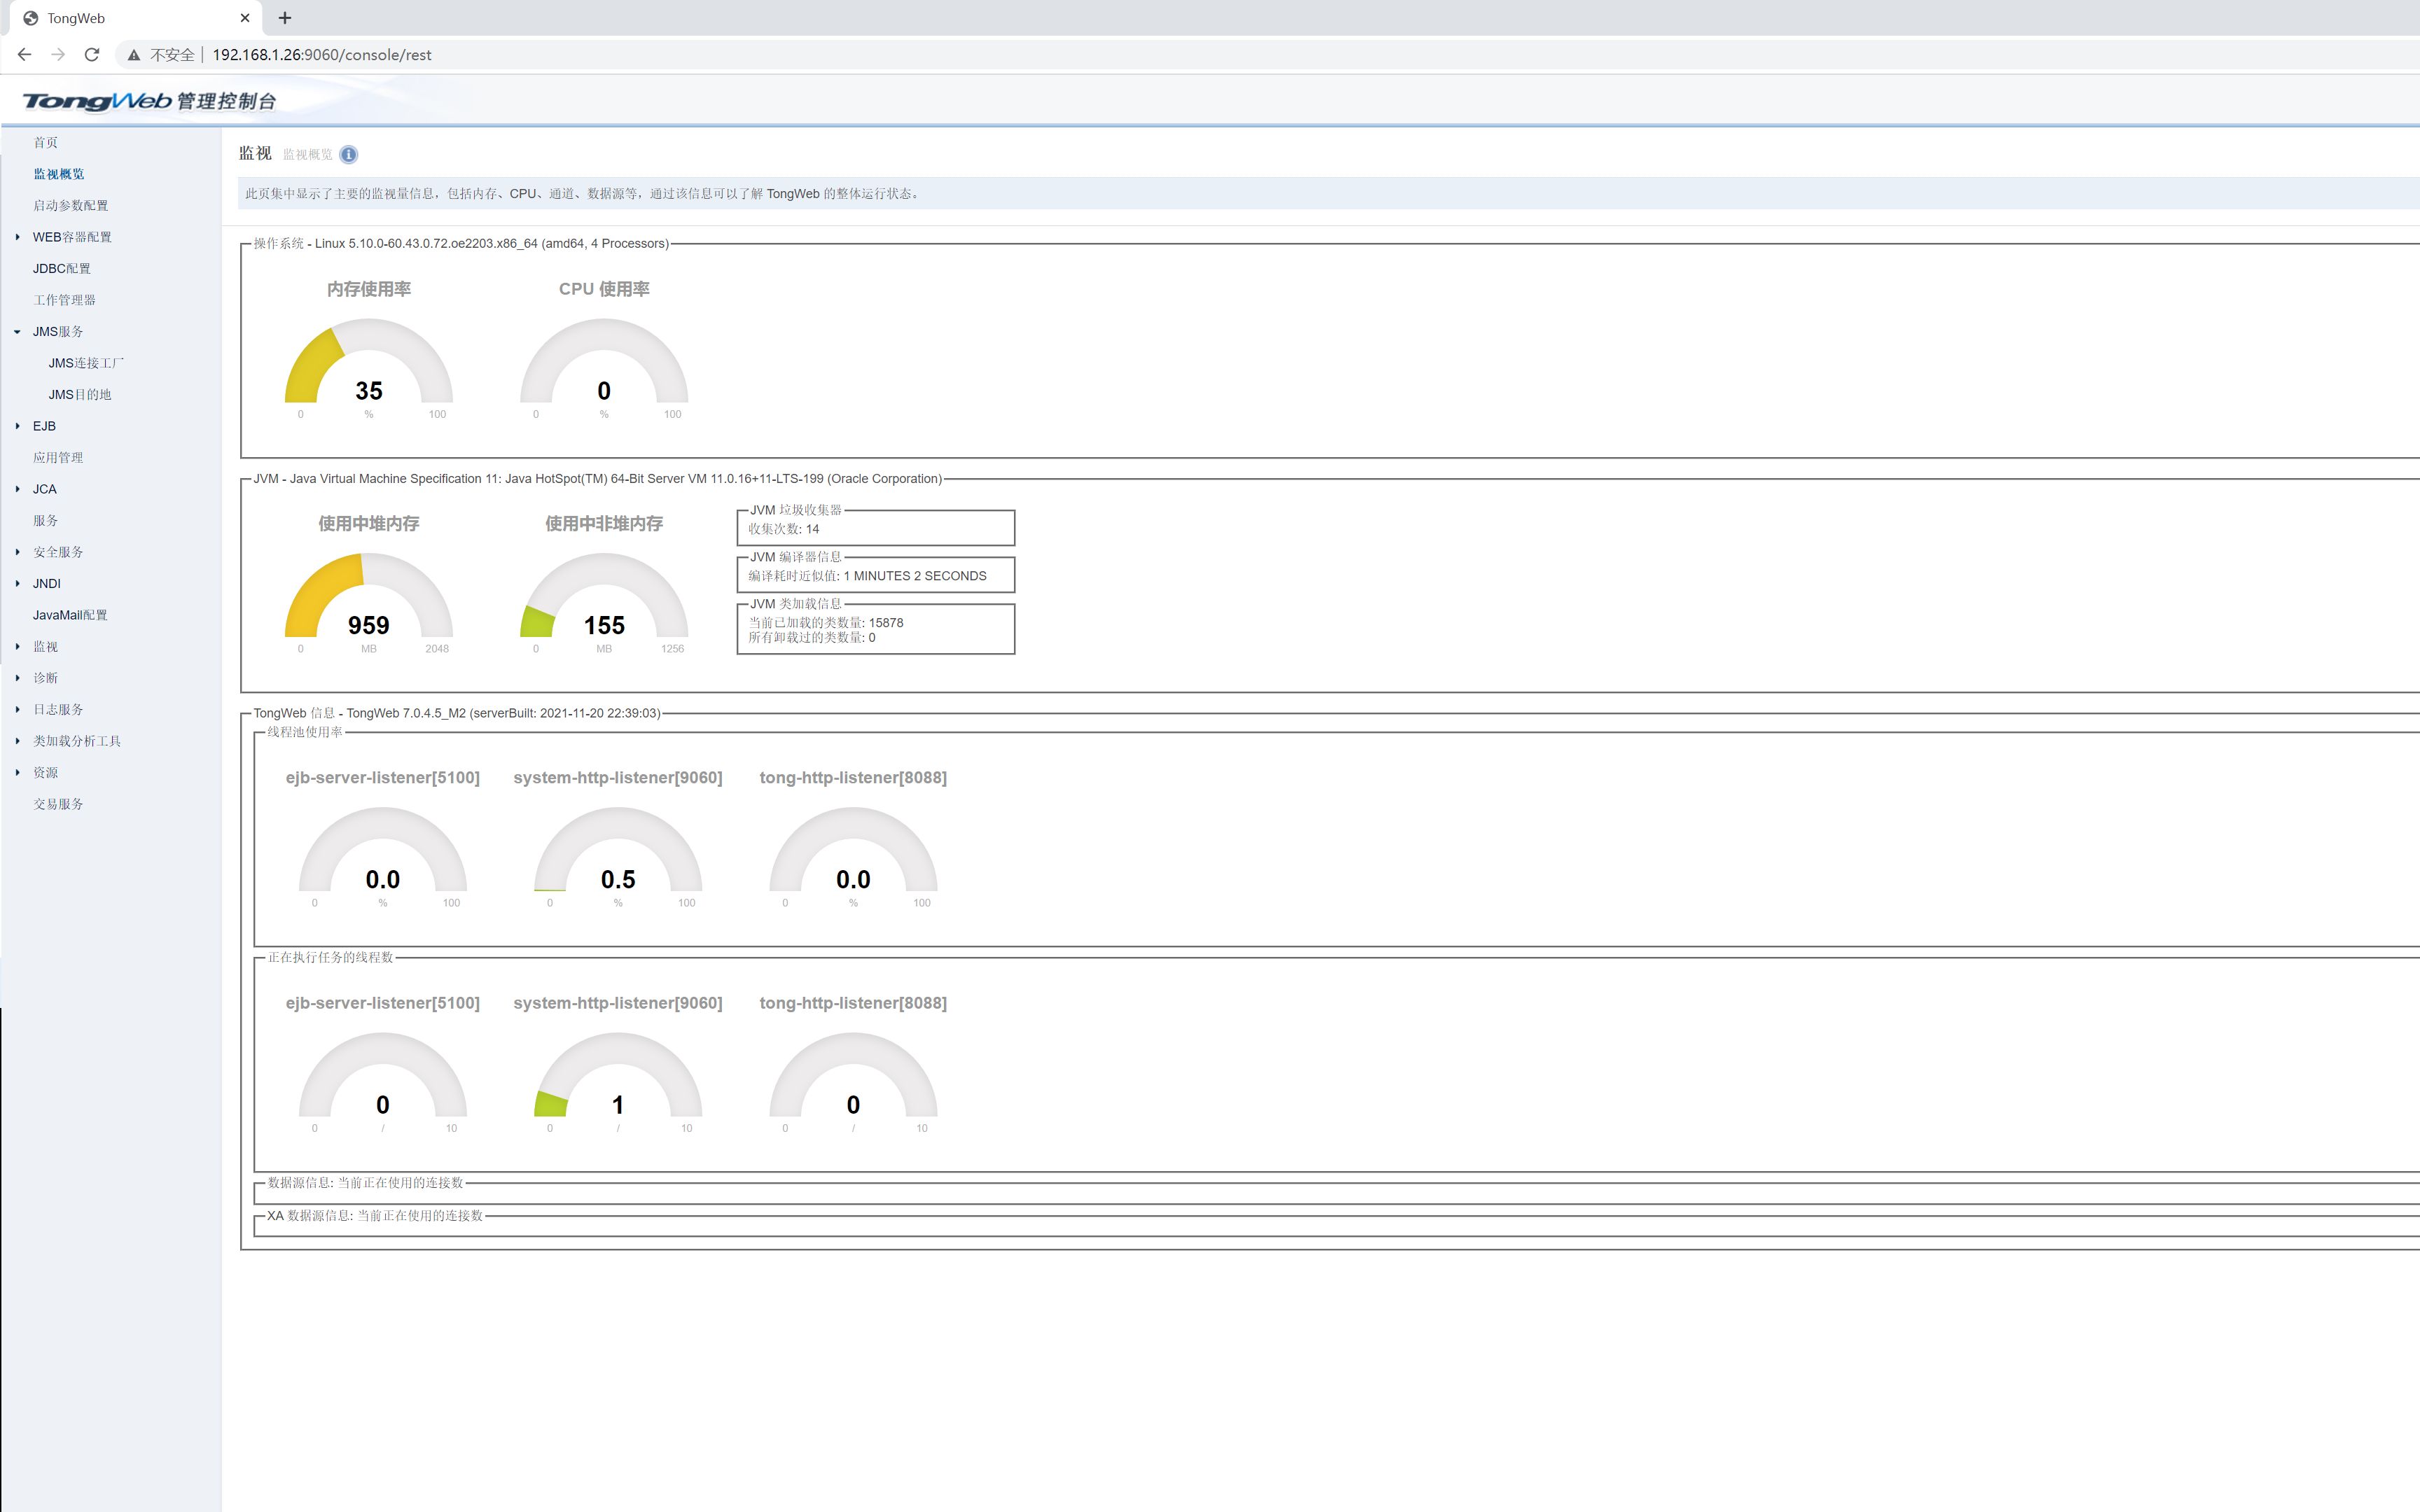Open 交易服务 in the sidebar

tap(58, 804)
